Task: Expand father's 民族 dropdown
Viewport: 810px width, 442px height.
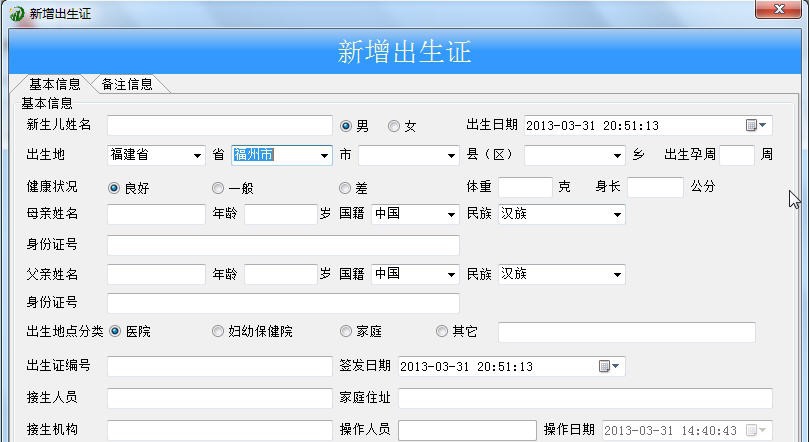Action: (617, 275)
